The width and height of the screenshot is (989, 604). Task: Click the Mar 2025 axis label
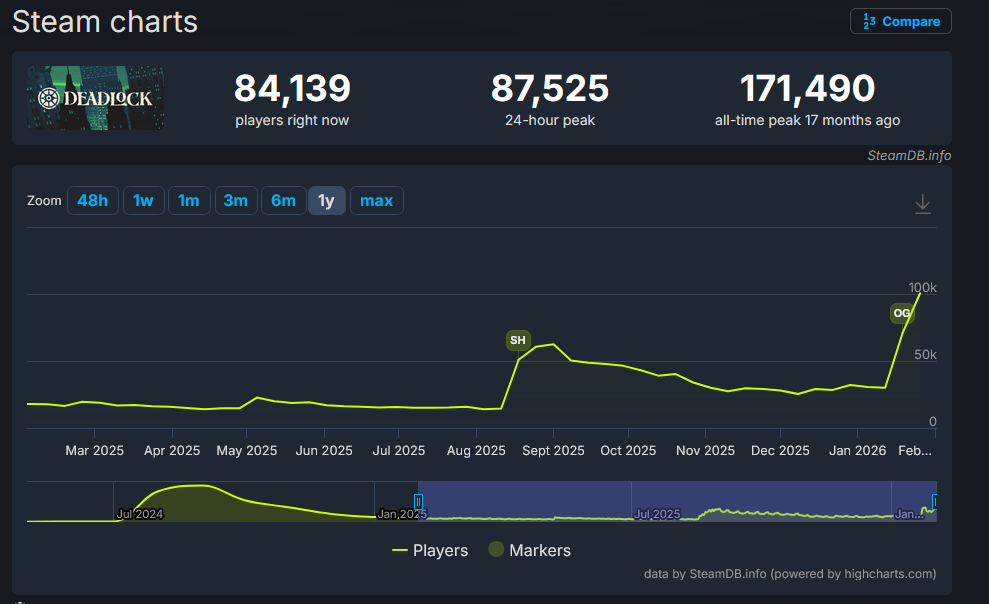point(95,451)
